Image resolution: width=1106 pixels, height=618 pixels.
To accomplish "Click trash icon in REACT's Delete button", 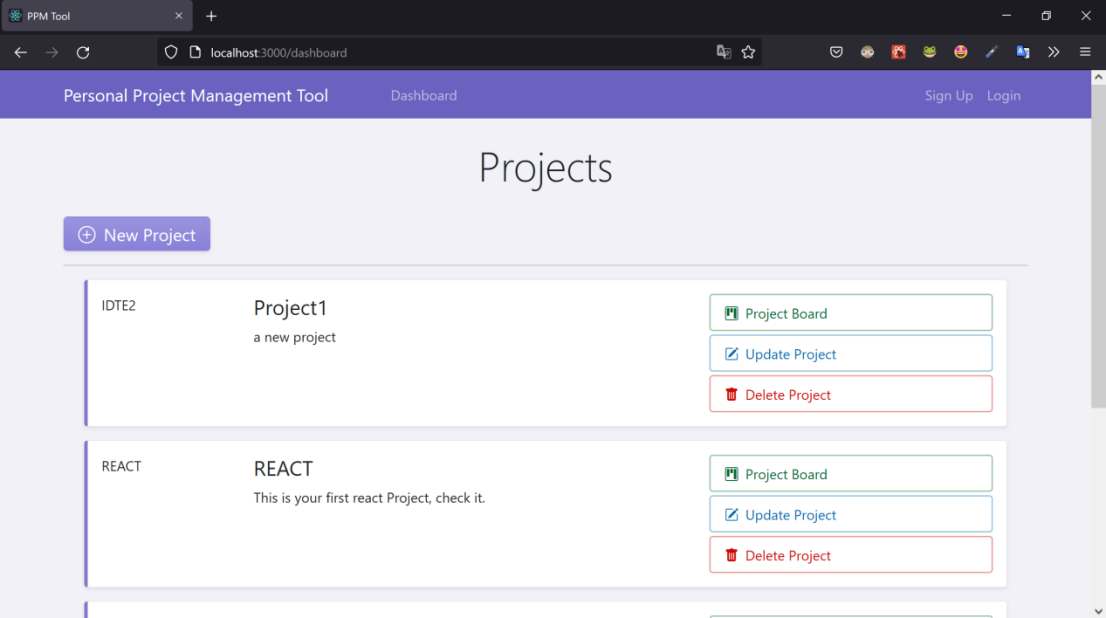I will (x=731, y=555).
